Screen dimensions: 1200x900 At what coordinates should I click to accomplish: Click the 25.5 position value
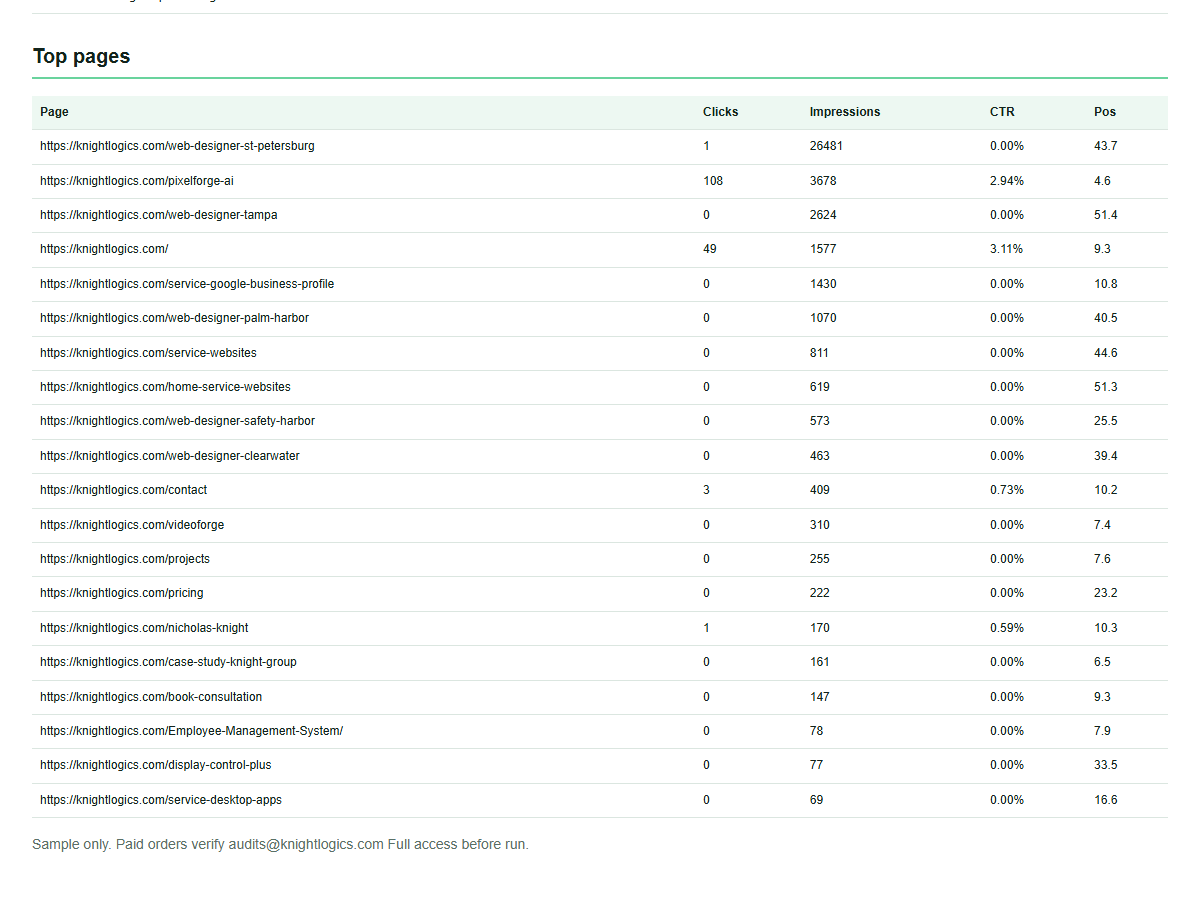coord(1106,421)
